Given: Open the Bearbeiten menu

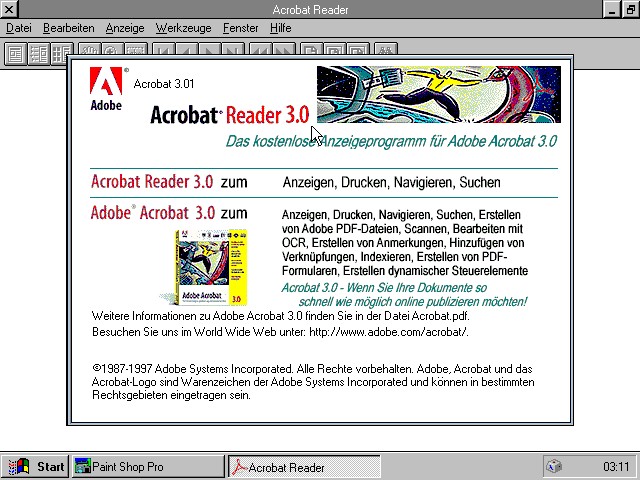Looking at the screenshot, I should (x=69, y=28).
